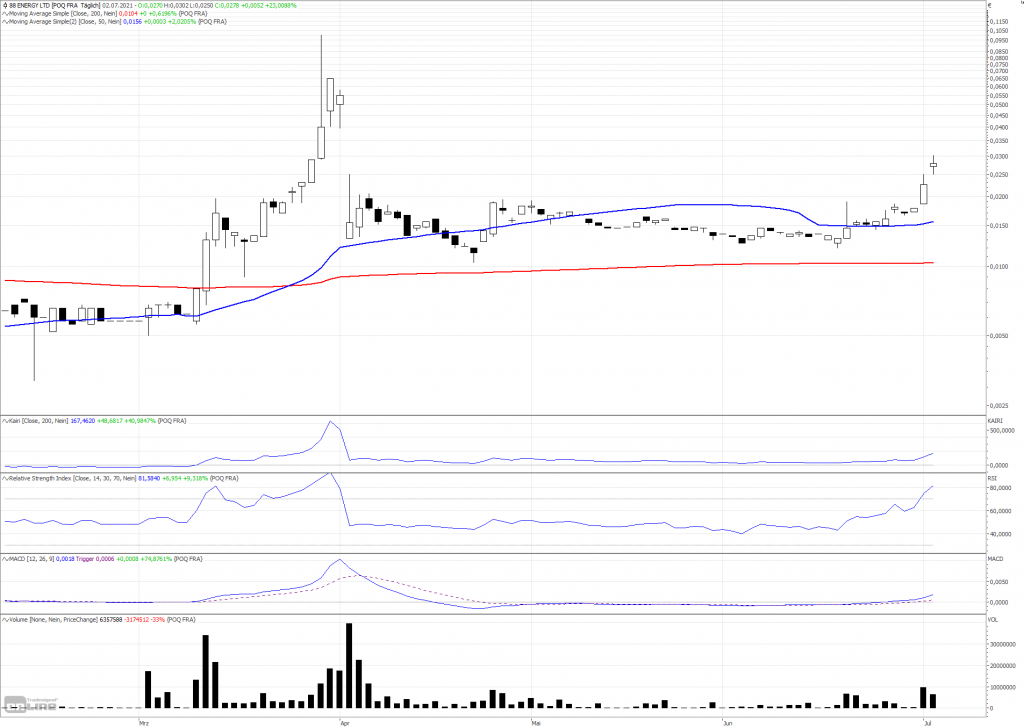Click the Apr label on the time axis
This screenshot has height=727, width=1024.
345,724
